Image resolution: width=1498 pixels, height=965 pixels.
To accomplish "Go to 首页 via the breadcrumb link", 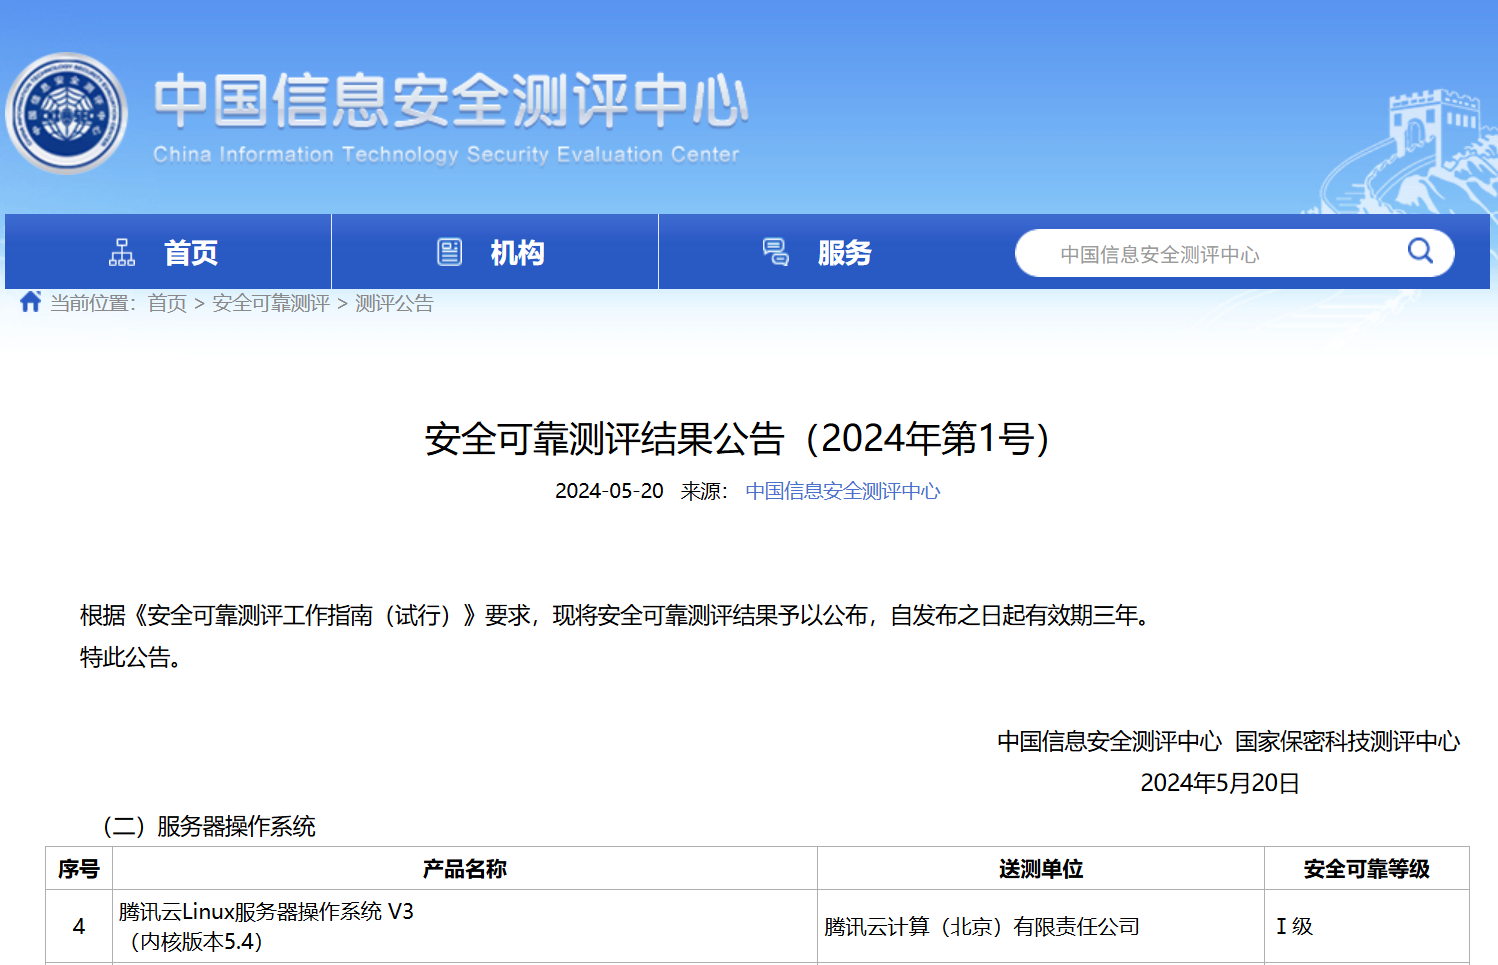I will click(167, 304).
